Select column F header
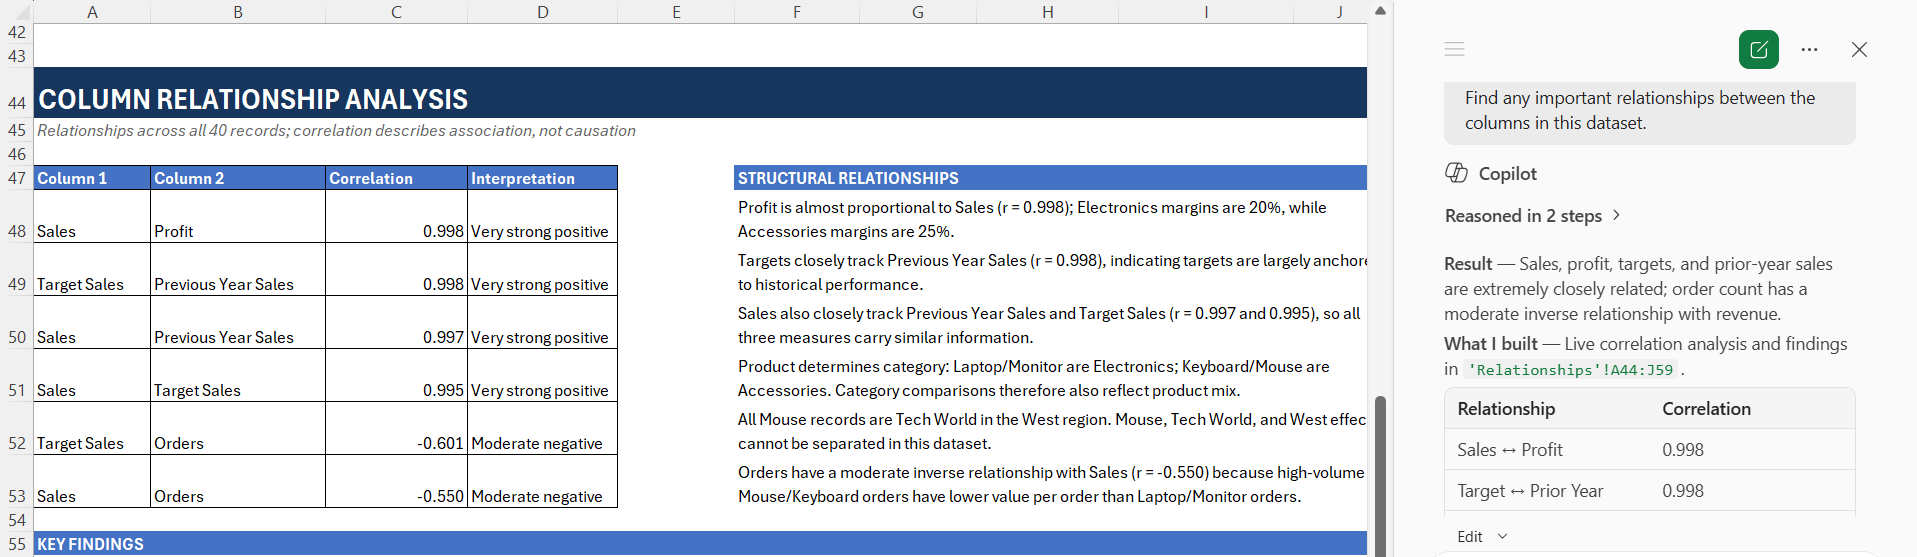This screenshot has height=557, width=1917. click(797, 12)
